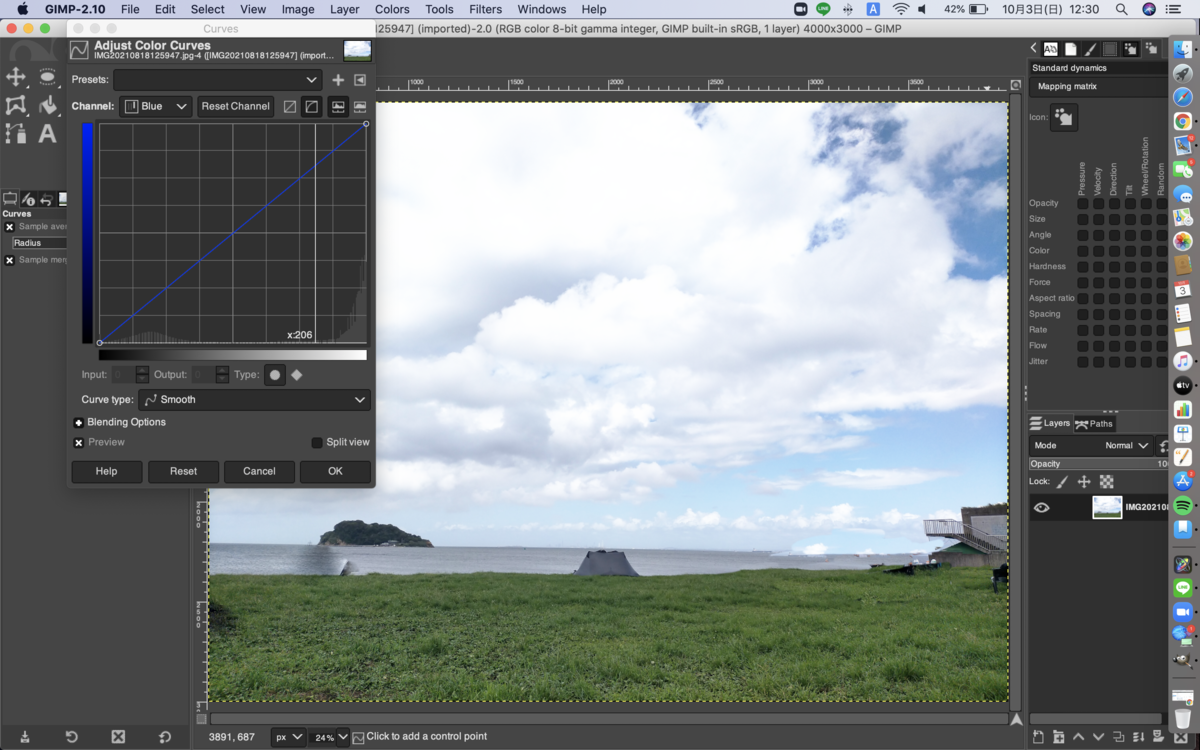Screen dimensions: 1200x750
Task: Toggle Opacity Pressure cell in mapping matrix
Action: pos(1082,203)
